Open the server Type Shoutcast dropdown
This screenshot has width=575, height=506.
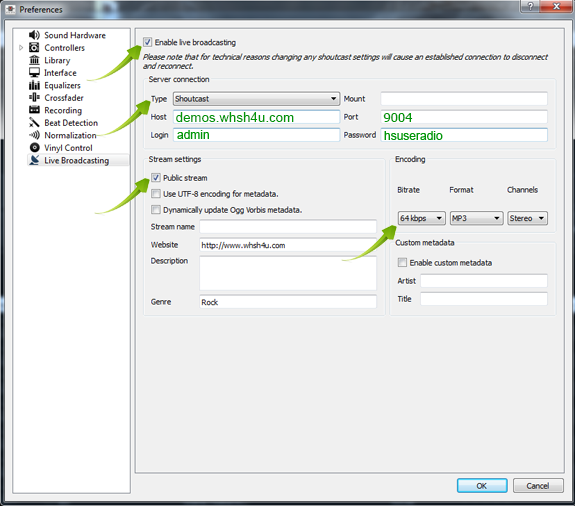pos(256,99)
